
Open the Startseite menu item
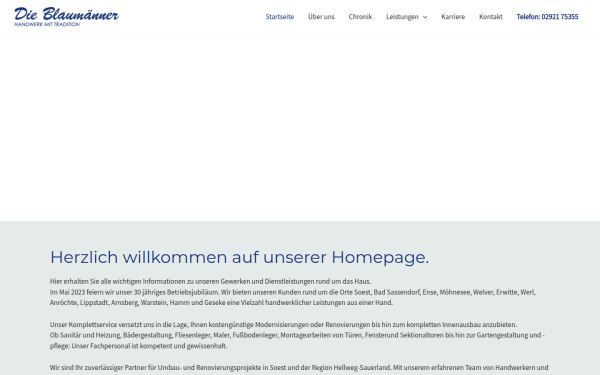(x=280, y=17)
